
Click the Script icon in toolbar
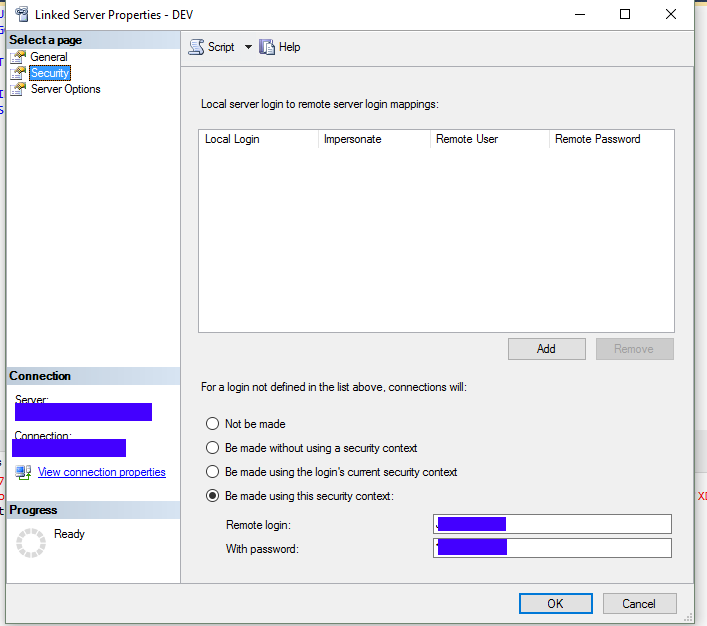196,47
